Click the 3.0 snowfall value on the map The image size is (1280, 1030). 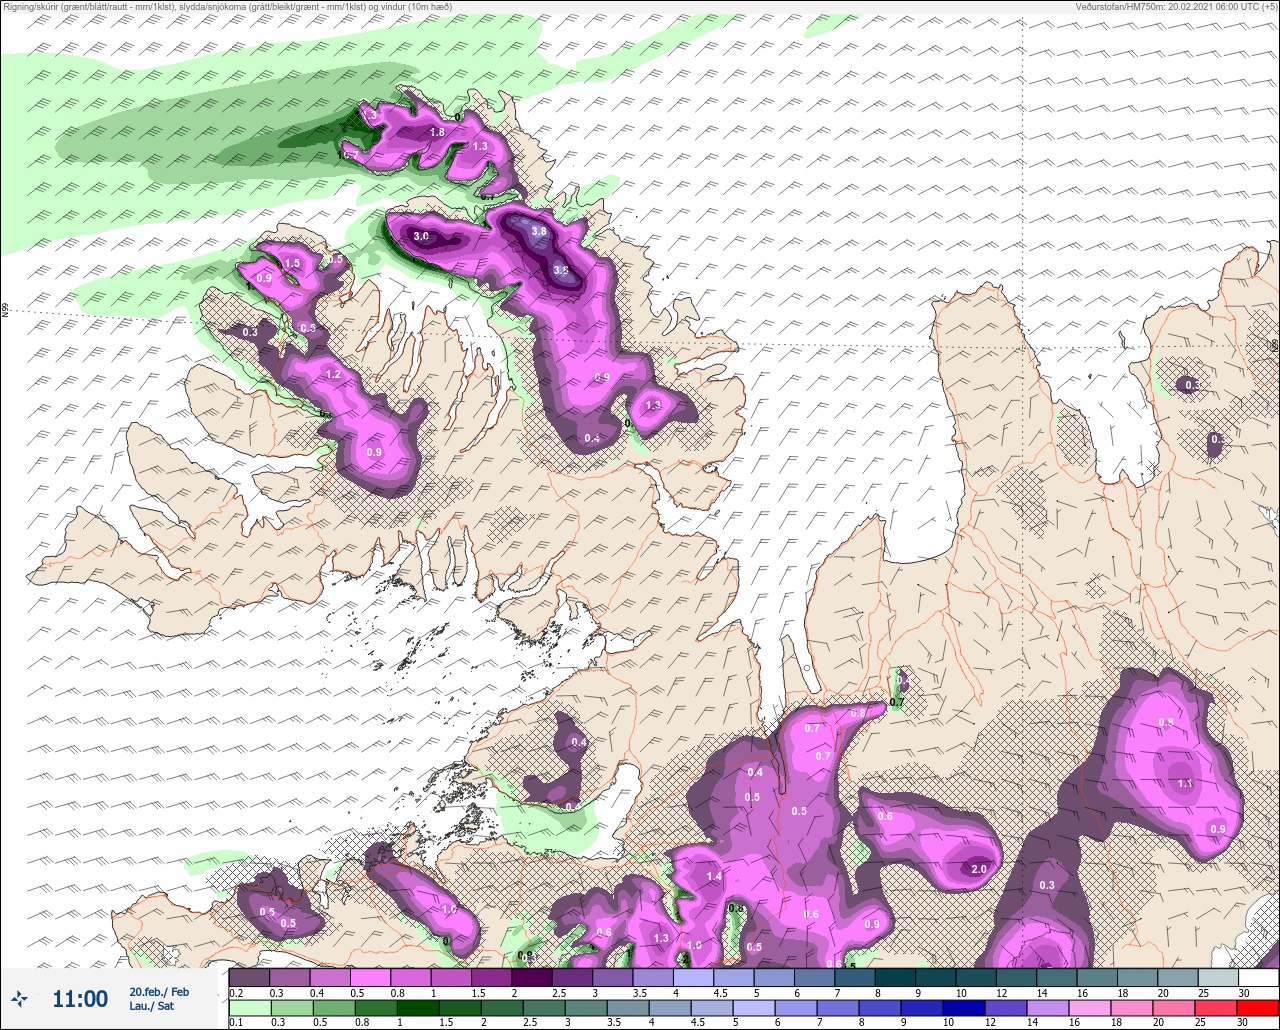[x=421, y=237]
